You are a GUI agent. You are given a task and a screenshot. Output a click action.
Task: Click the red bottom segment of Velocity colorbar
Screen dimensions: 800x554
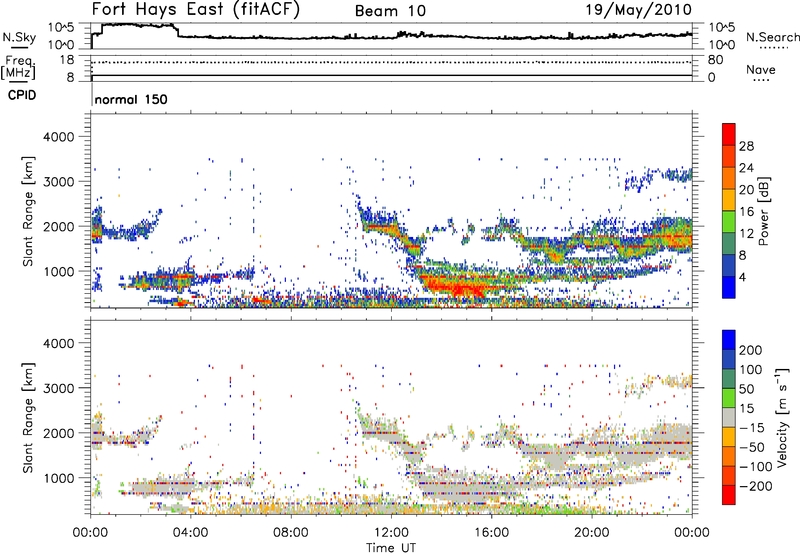tap(729, 495)
